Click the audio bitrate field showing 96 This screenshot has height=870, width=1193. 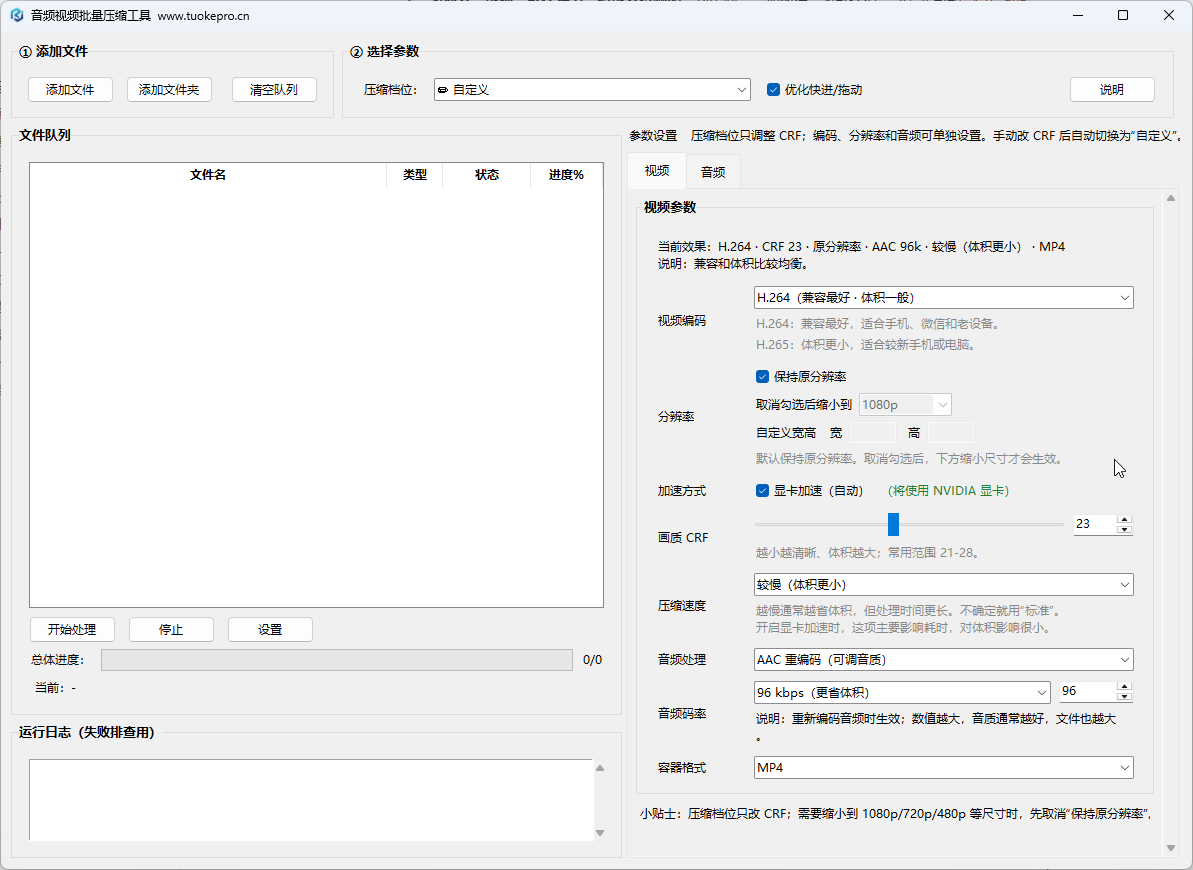click(1087, 692)
